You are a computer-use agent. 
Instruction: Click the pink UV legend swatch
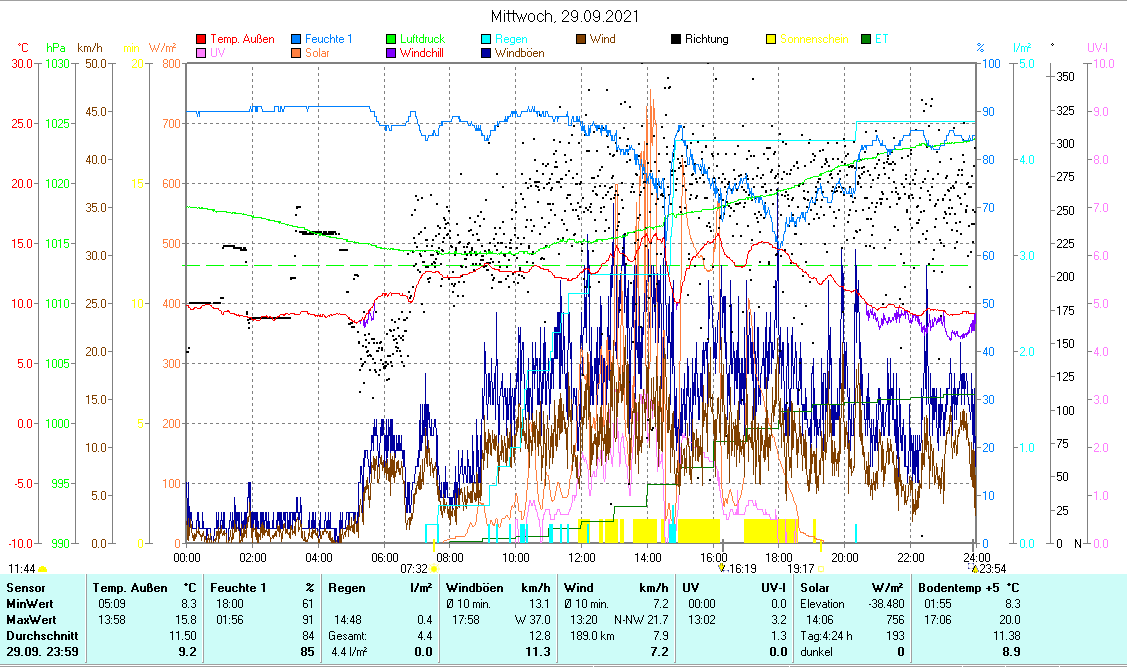202,53
